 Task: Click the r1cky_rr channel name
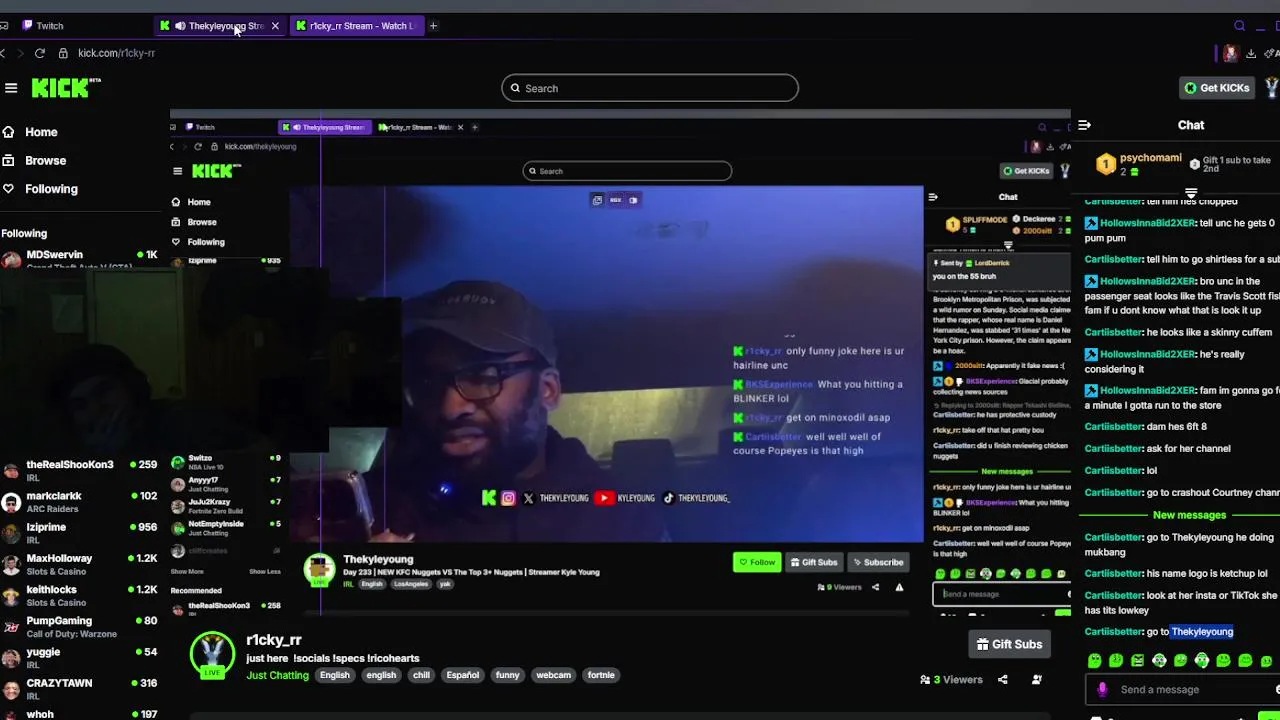pos(274,640)
